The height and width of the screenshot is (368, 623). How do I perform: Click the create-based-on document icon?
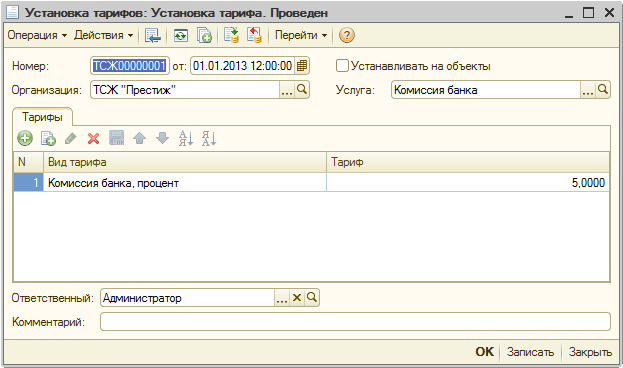pos(205,35)
